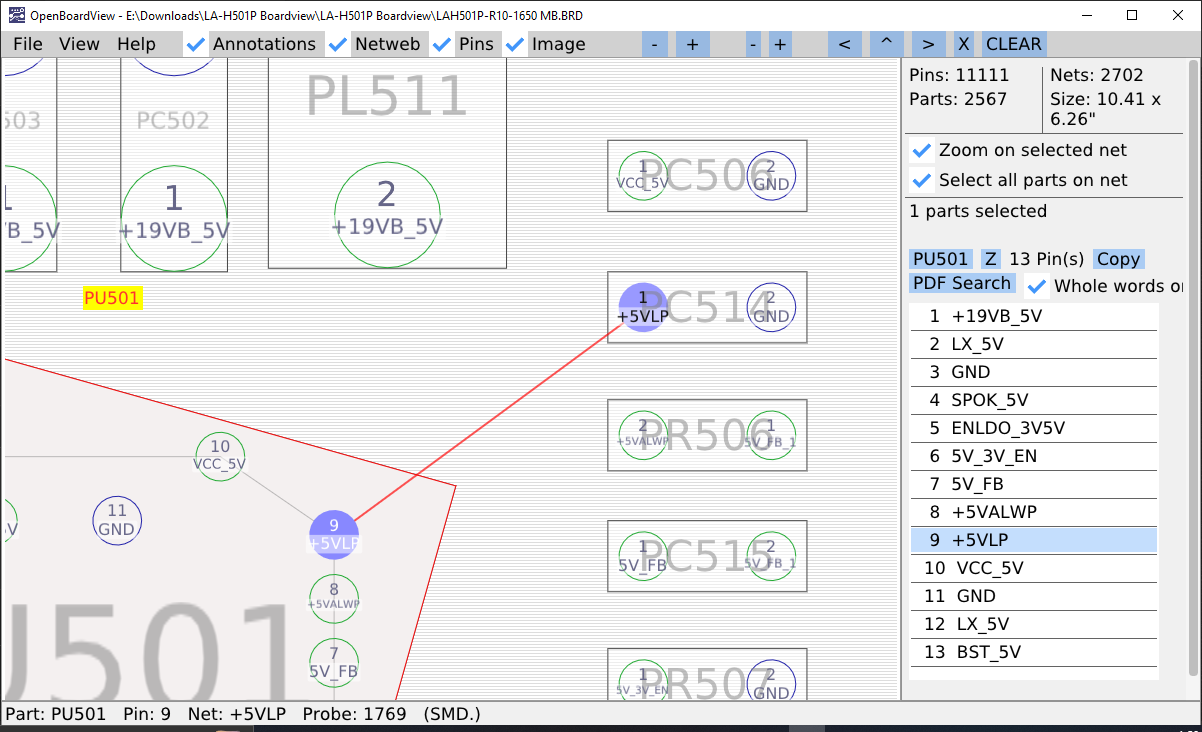
Task: Click Copy next to 13 Pin(s)
Action: click(1118, 259)
